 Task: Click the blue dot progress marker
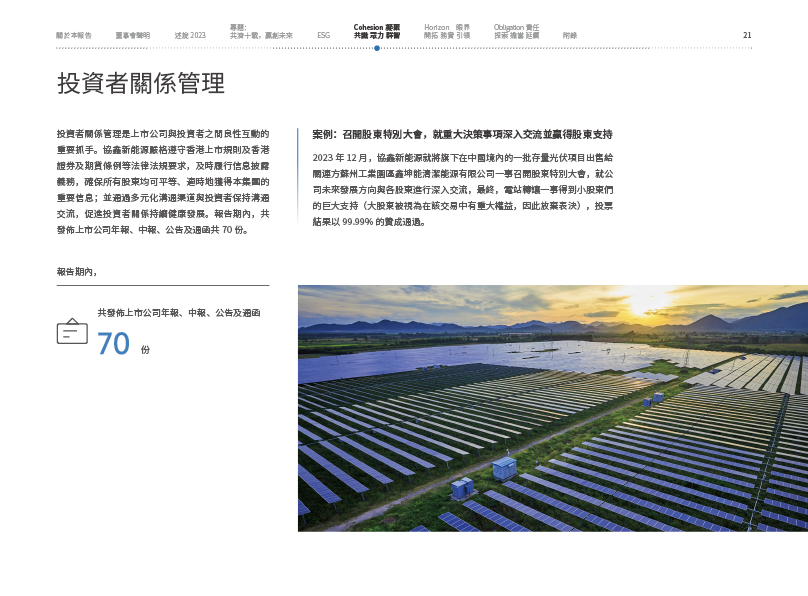point(376,47)
